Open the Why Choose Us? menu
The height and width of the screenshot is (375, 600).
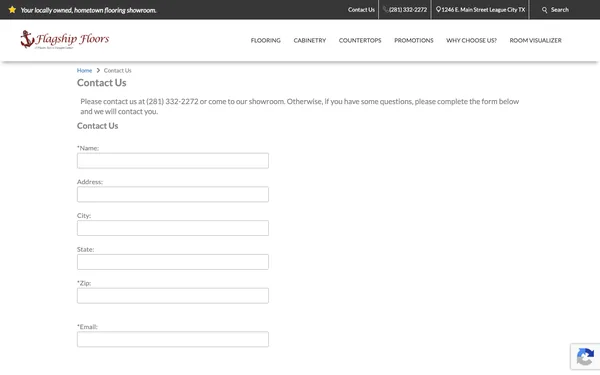[471, 40]
